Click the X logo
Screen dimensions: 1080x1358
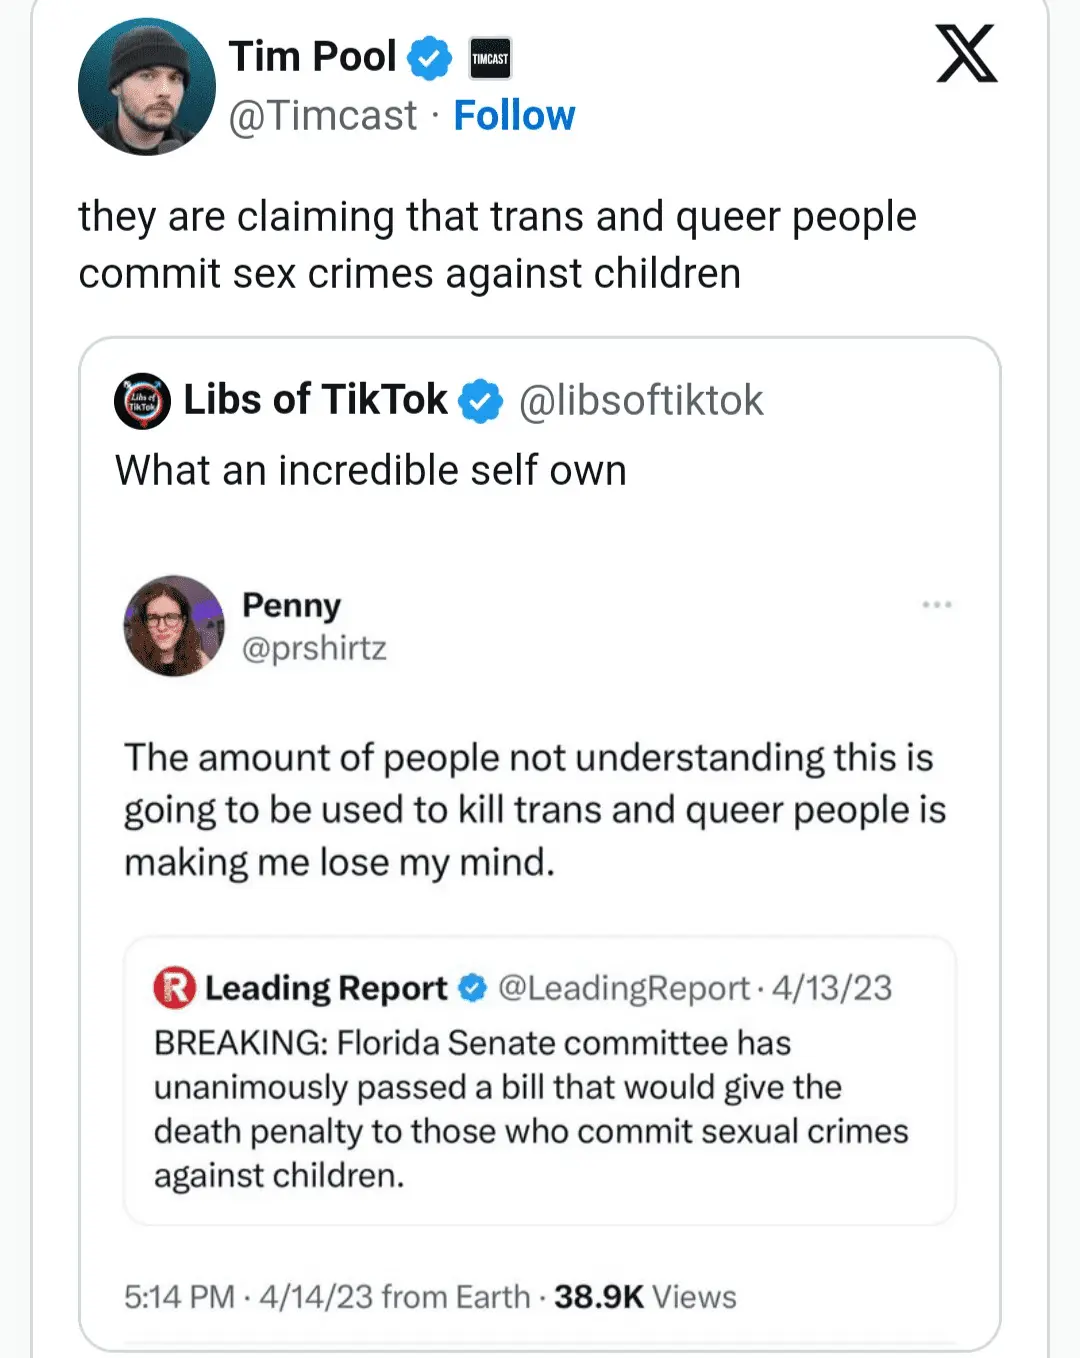965,54
